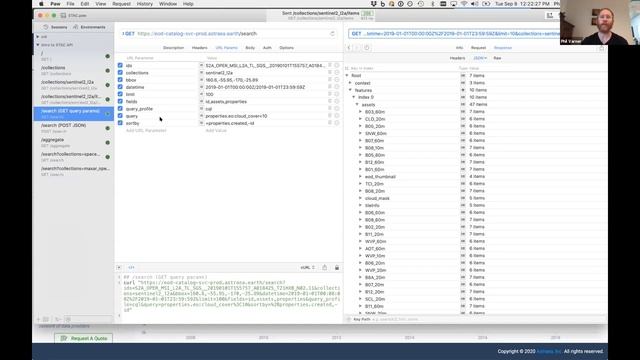Click the add request plus icon in sidebar footer
Screen dimensions: 640x360
coord(39,319)
